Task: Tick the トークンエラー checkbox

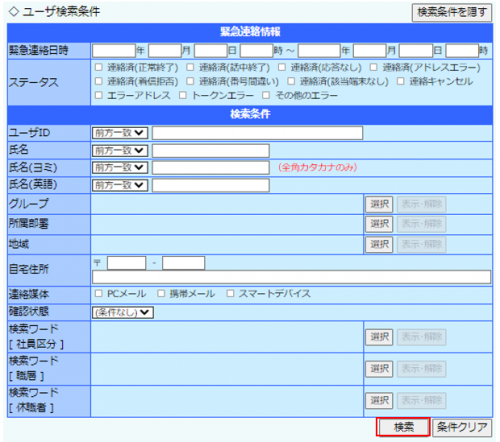Action: [183, 95]
